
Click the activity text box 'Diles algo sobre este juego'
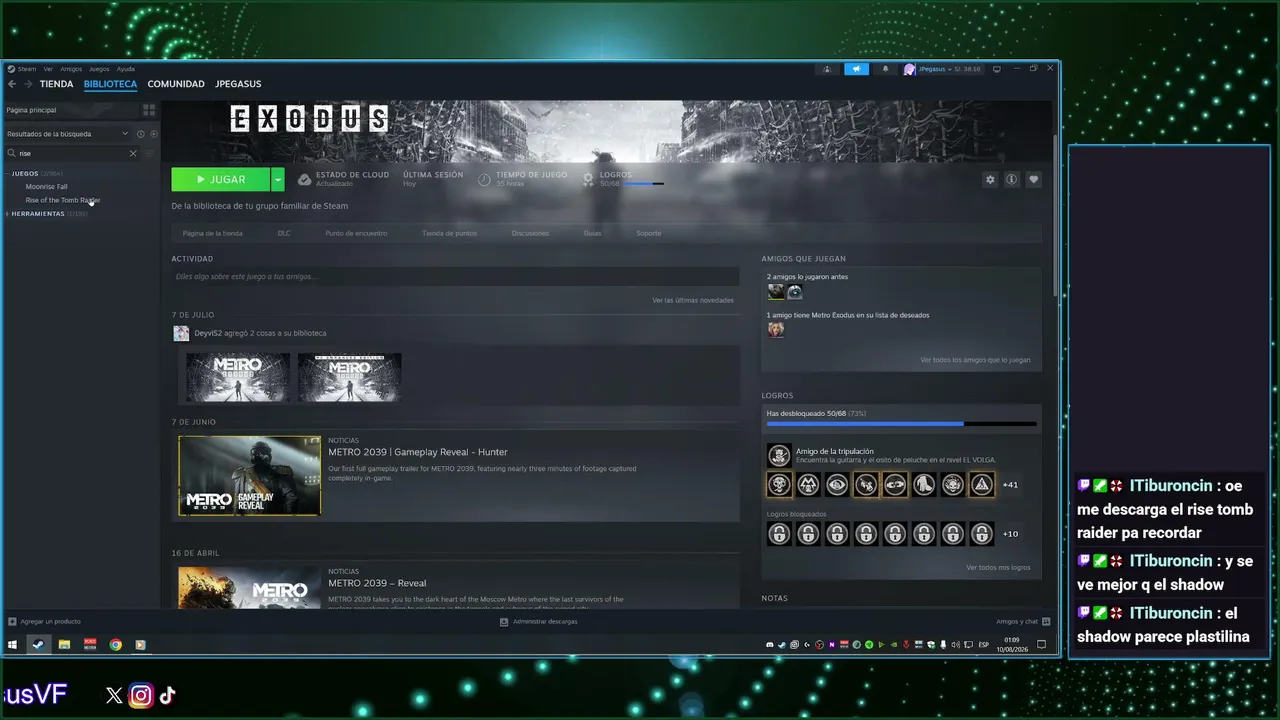[x=455, y=277]
